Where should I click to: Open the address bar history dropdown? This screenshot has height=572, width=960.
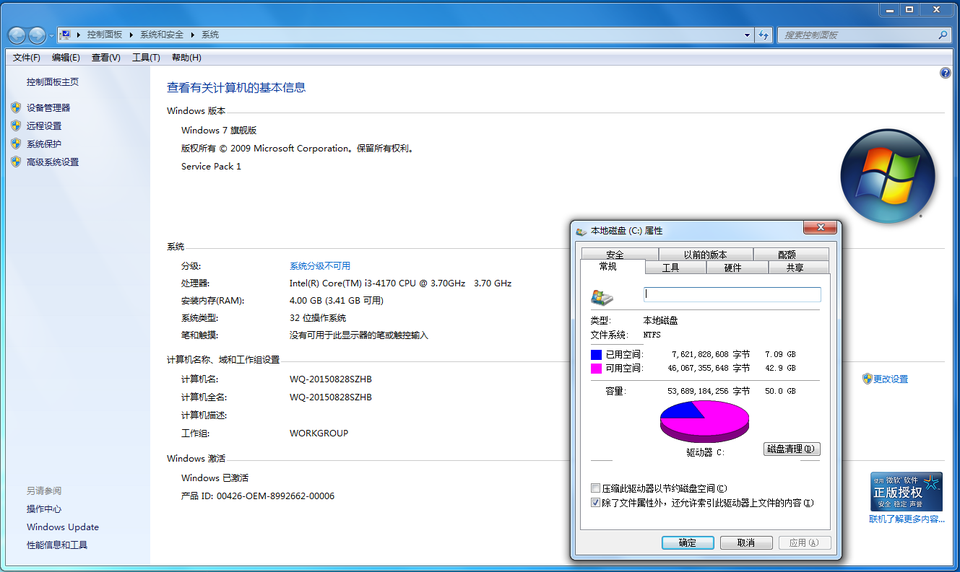747,35
